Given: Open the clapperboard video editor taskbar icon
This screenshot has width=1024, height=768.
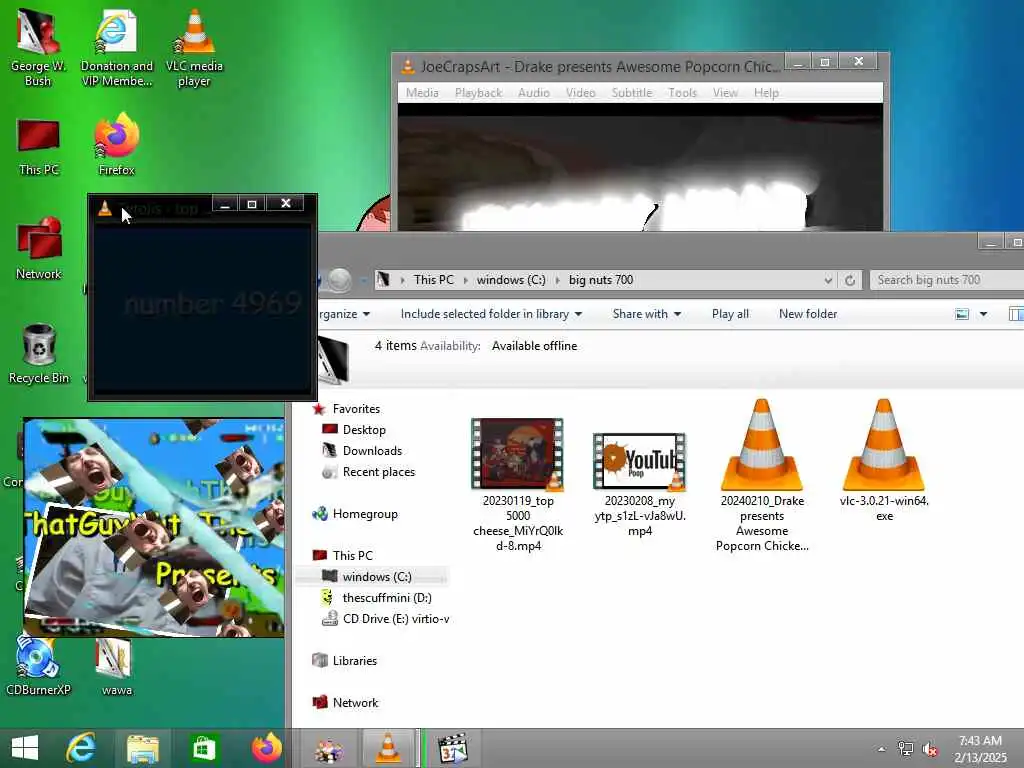Looking at the screenshot, I should click(x=453, y=748).
